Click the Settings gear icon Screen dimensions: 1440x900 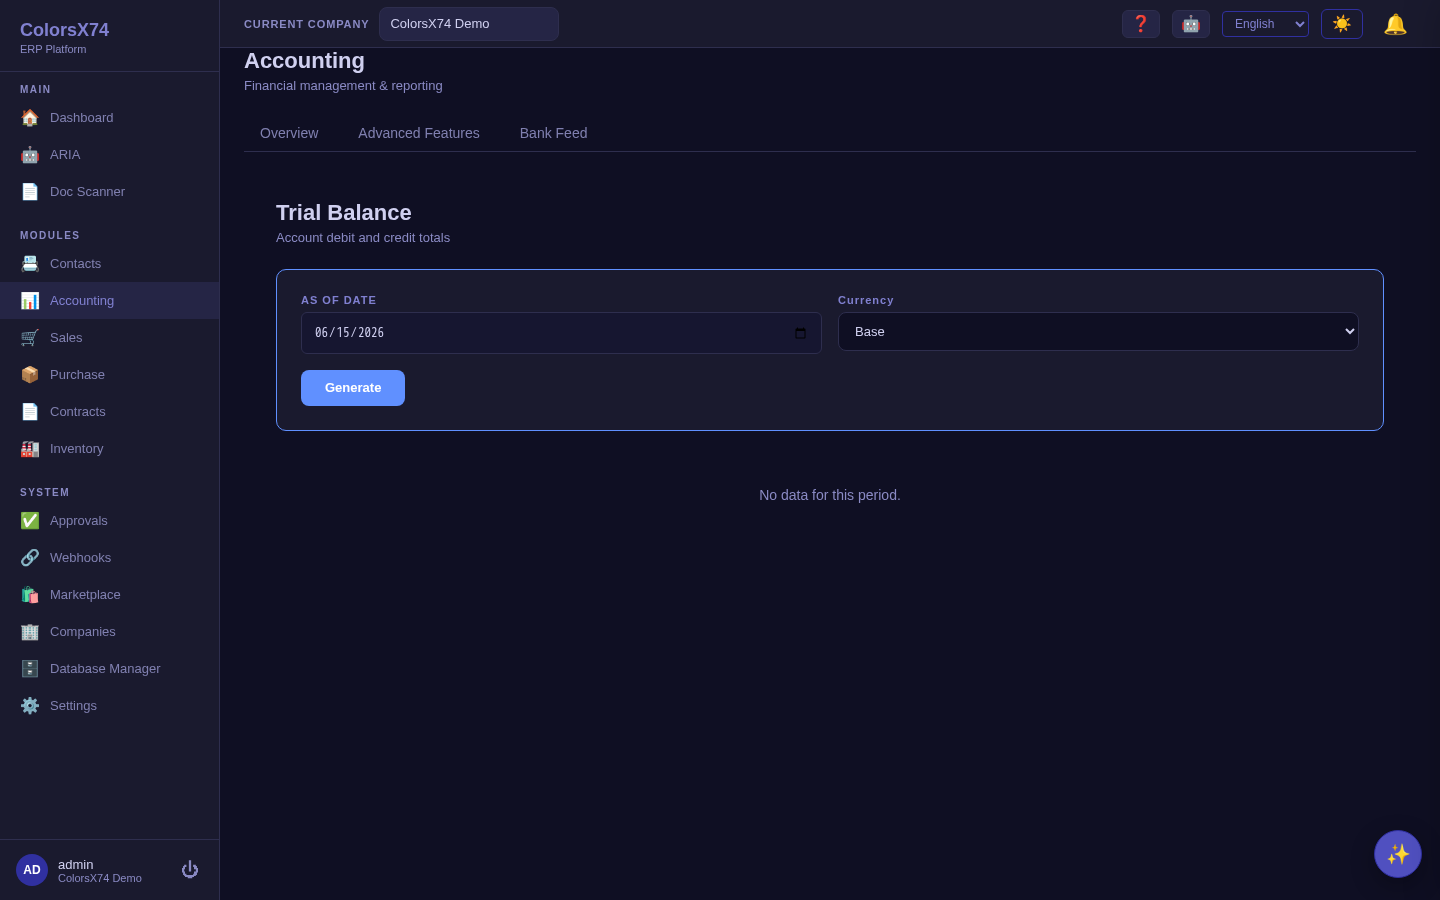pos(30,706)
